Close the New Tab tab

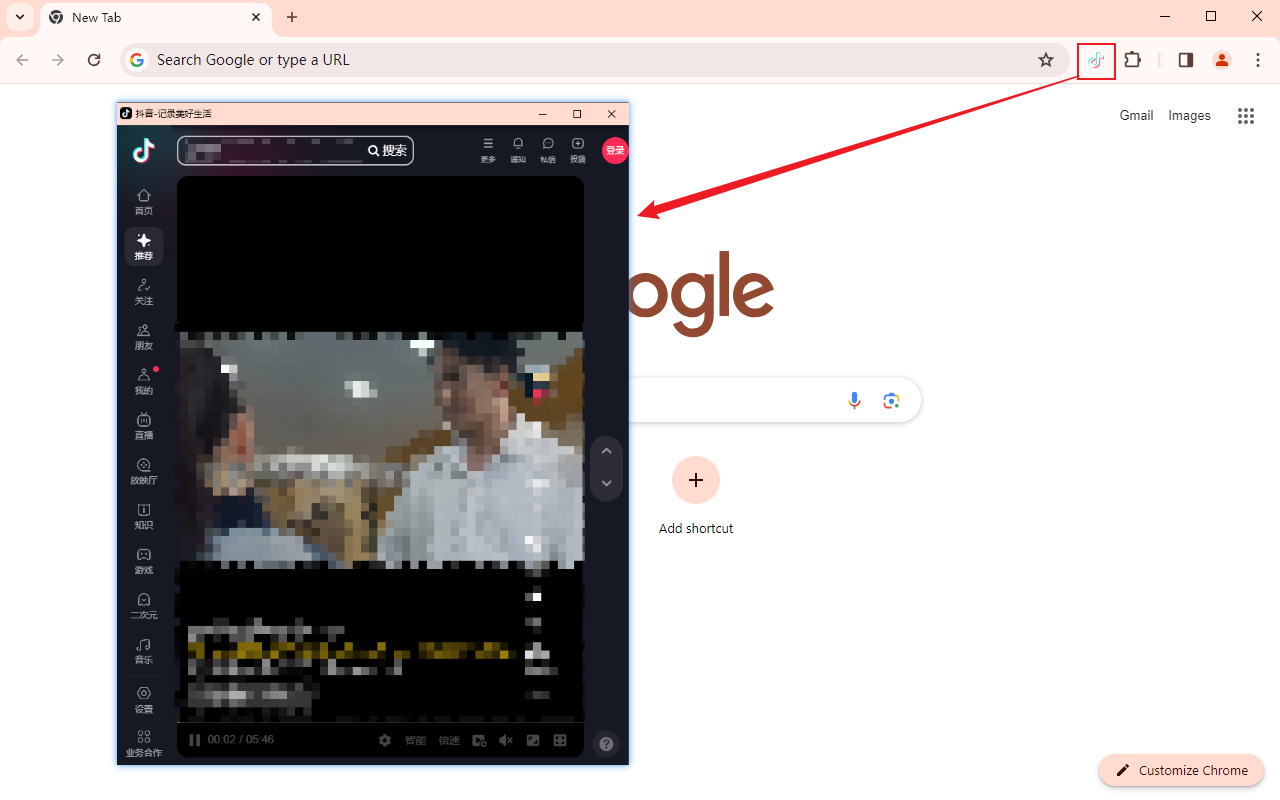tap(256, 17)
